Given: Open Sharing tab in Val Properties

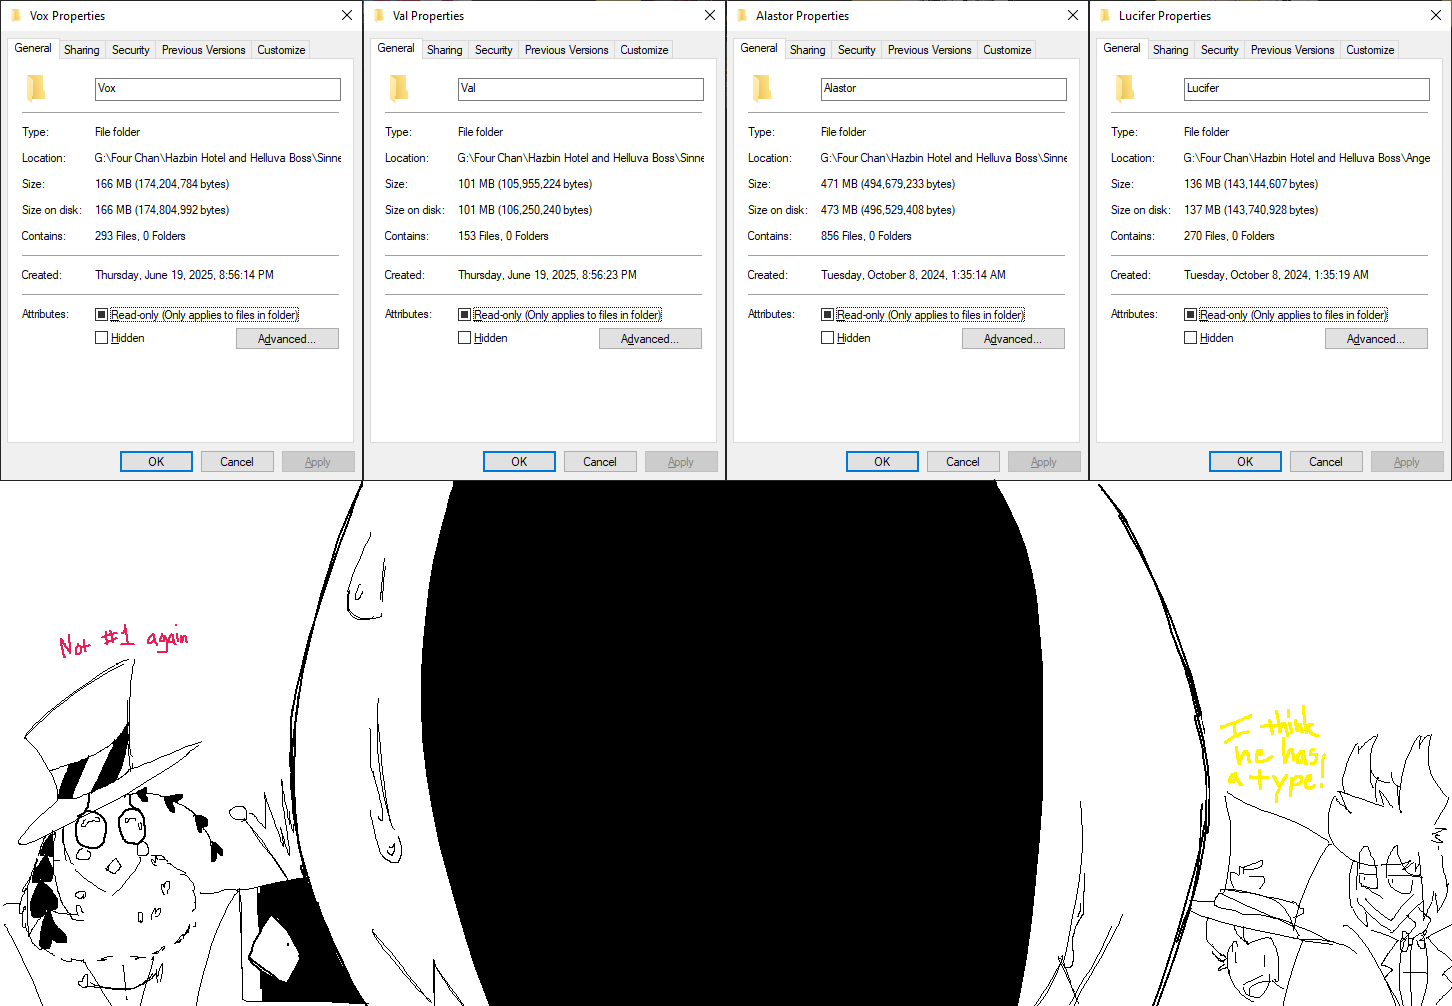Looking at the screenshot, I should [445, 50].
